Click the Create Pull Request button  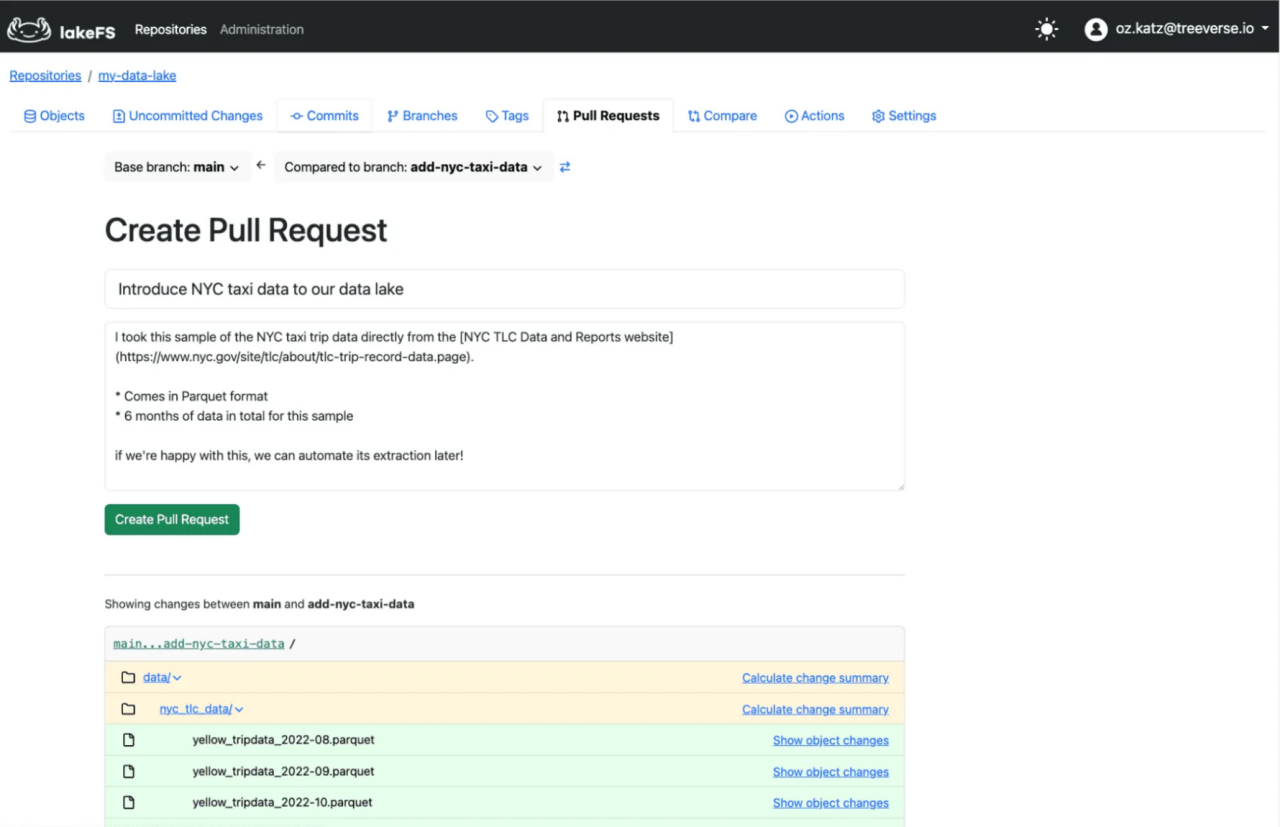click(171, 519)
